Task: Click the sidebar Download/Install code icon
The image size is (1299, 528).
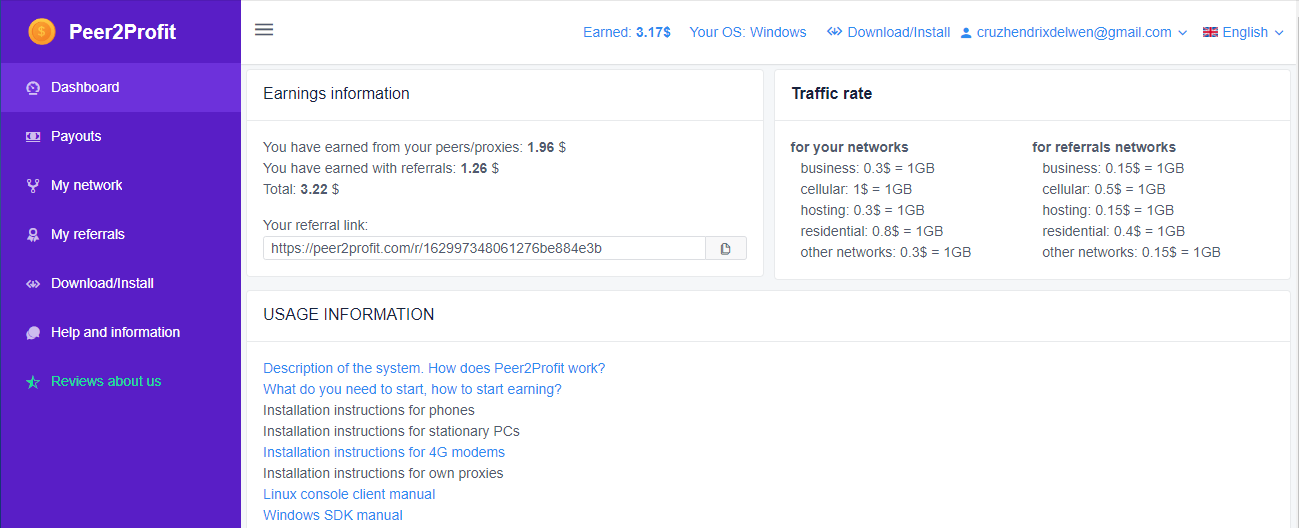Action: (x=33, y=284)
